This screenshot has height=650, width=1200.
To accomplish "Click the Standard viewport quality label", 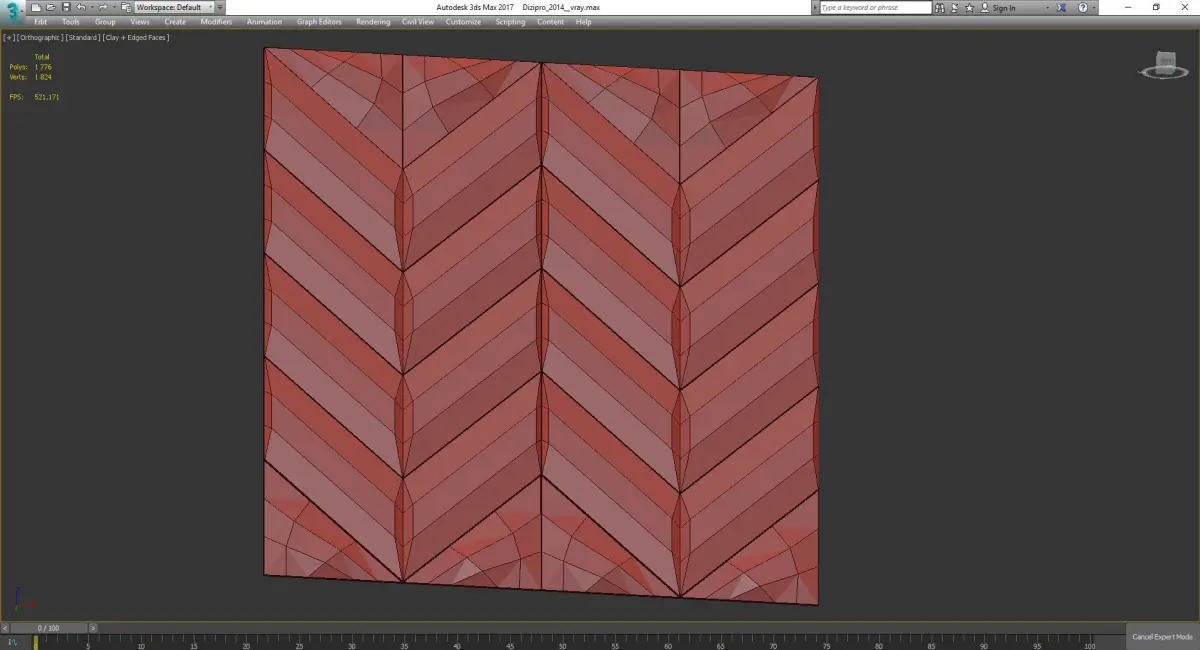I will (x=83, y=37).
